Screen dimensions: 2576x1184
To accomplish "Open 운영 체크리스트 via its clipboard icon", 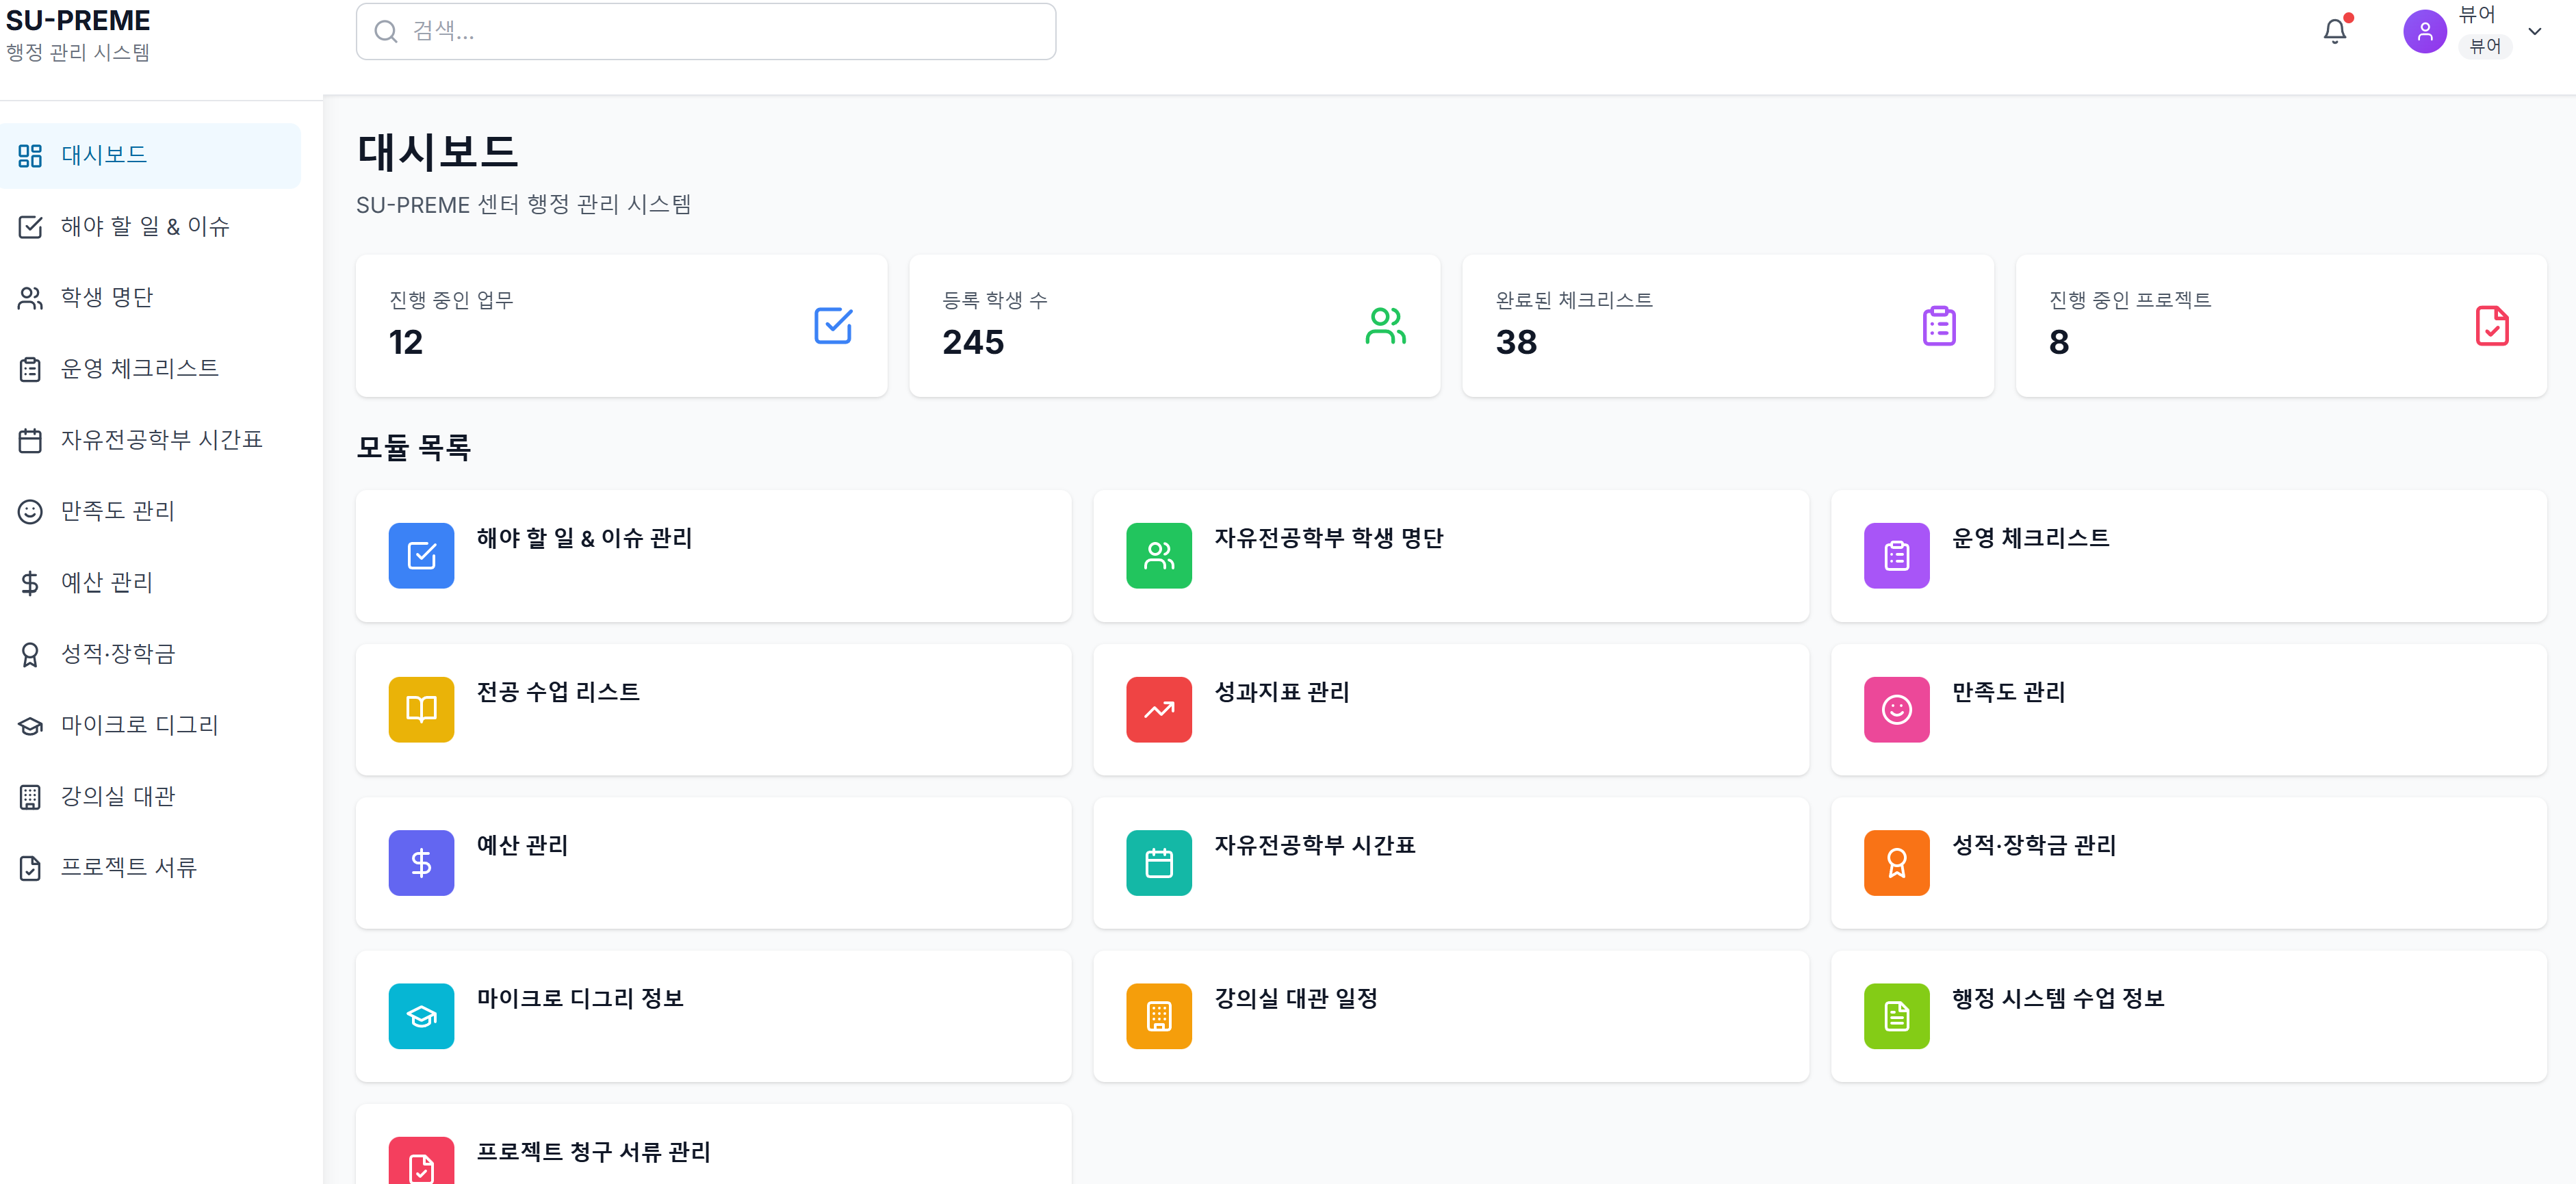I will [29, 368].
